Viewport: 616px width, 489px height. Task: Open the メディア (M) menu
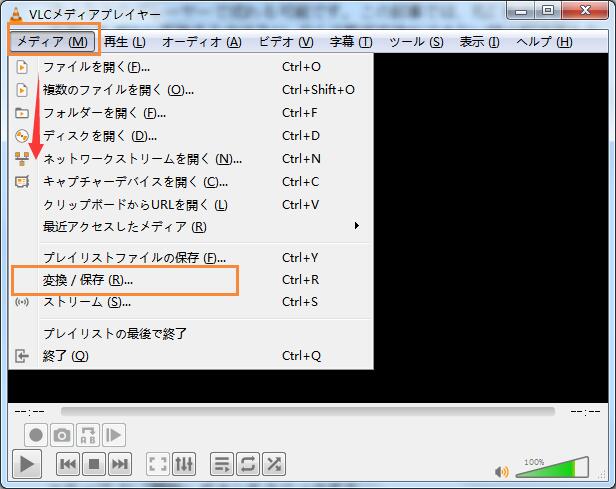[x=52, y=41]
